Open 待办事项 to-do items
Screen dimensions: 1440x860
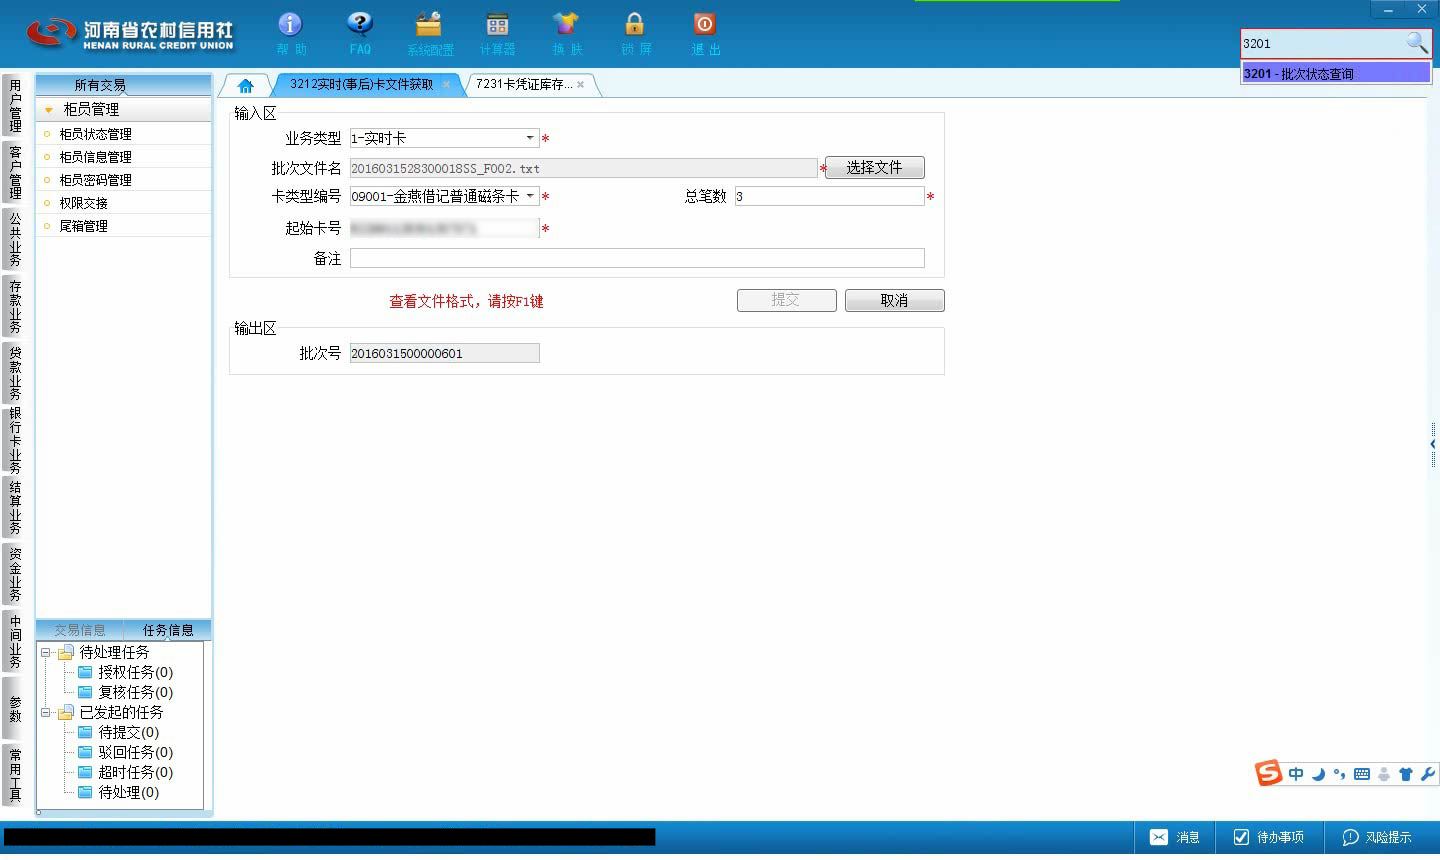(1269, 837)
